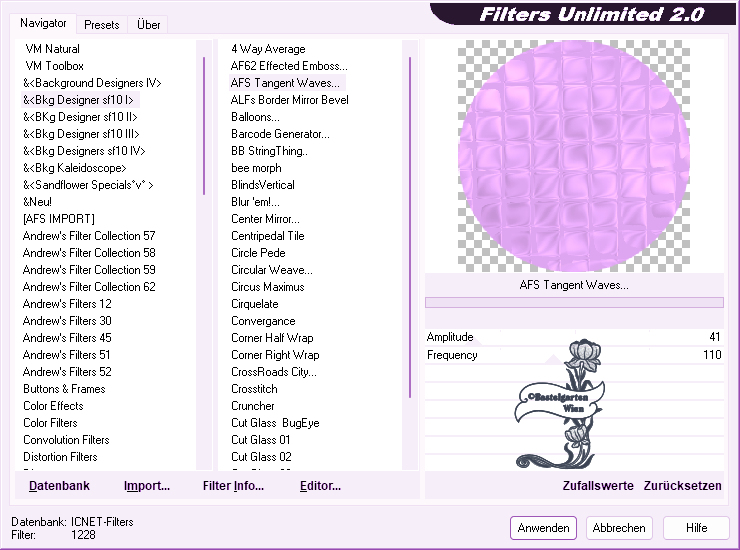The height and width of the screenshot is (550, 740).
Task: Select Circle Pede filter
Action: pyautogui.click(x=258, y=253)
